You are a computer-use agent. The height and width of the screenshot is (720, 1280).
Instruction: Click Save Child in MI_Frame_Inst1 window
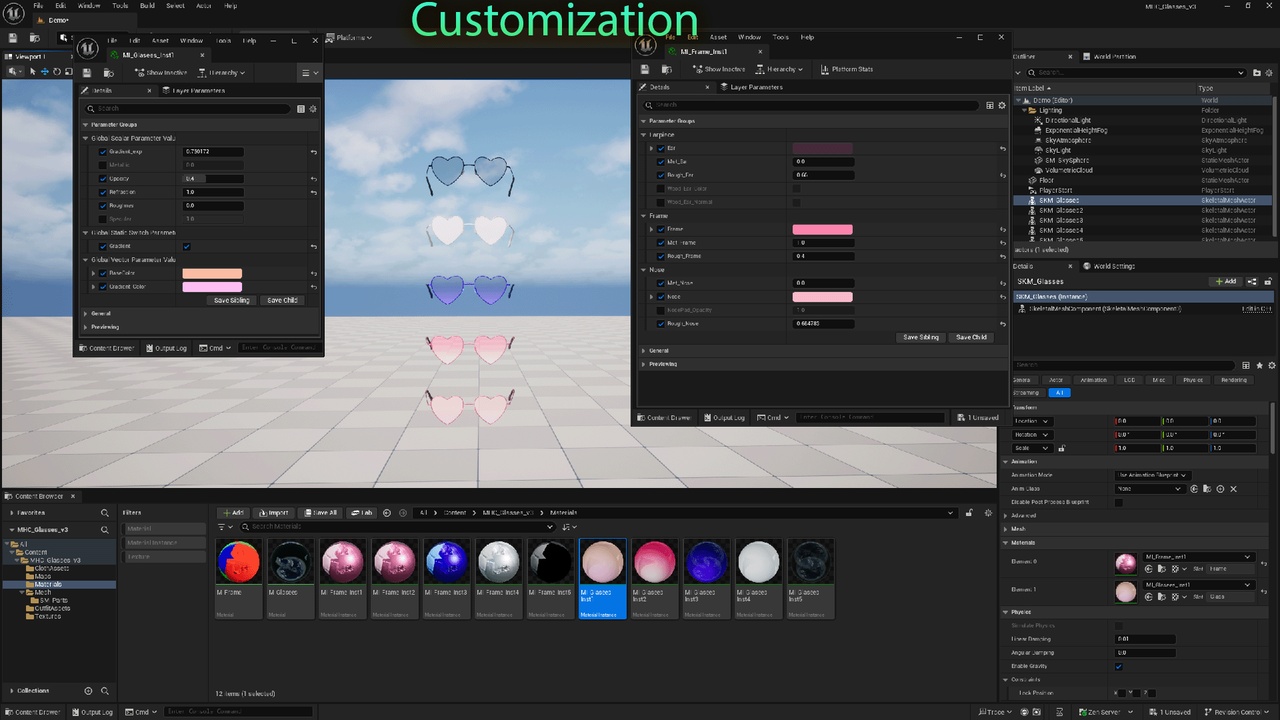coord(971,337)
